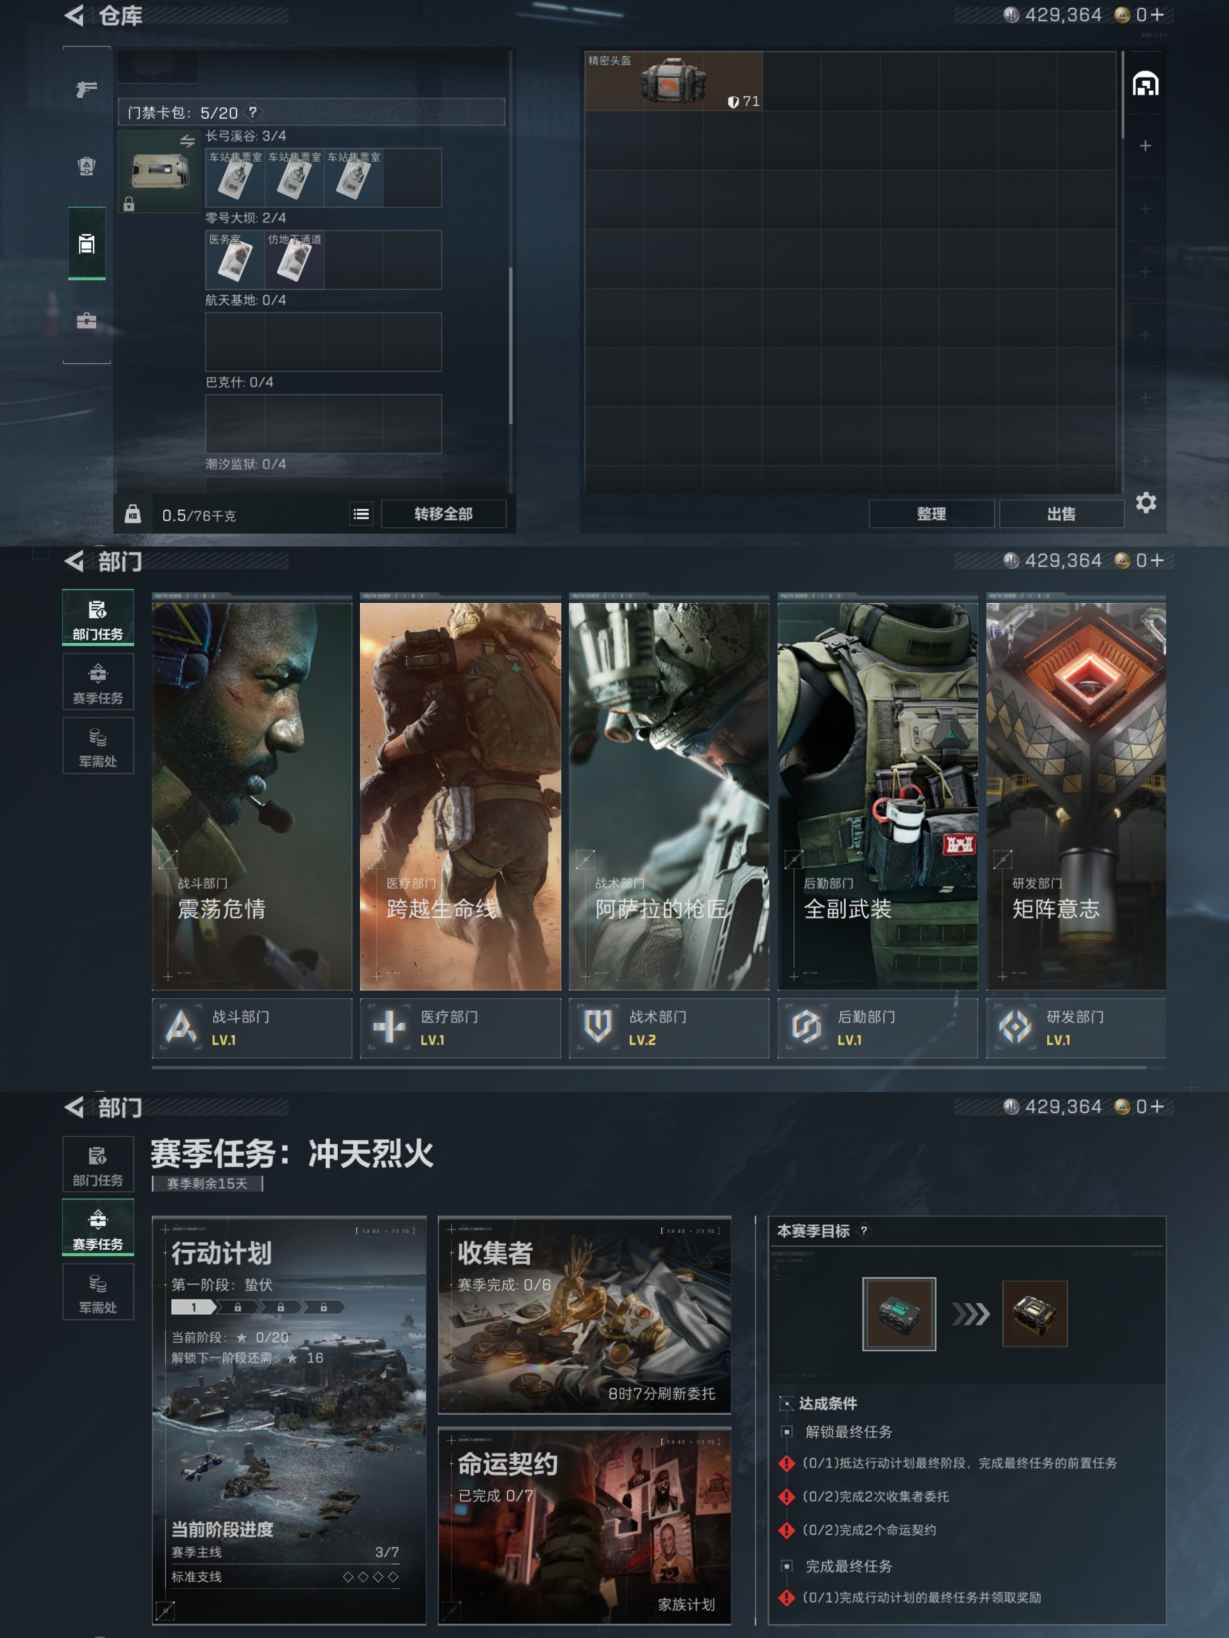The image size is (1229, 1638).
Task: Click the warehouse settings gear icon
Action: (x=1146, y=503)
